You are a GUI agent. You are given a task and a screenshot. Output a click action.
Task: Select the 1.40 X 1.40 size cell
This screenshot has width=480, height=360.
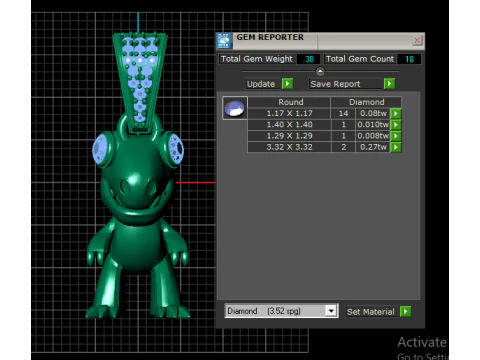pyautogui.click(x=289, y=125)
